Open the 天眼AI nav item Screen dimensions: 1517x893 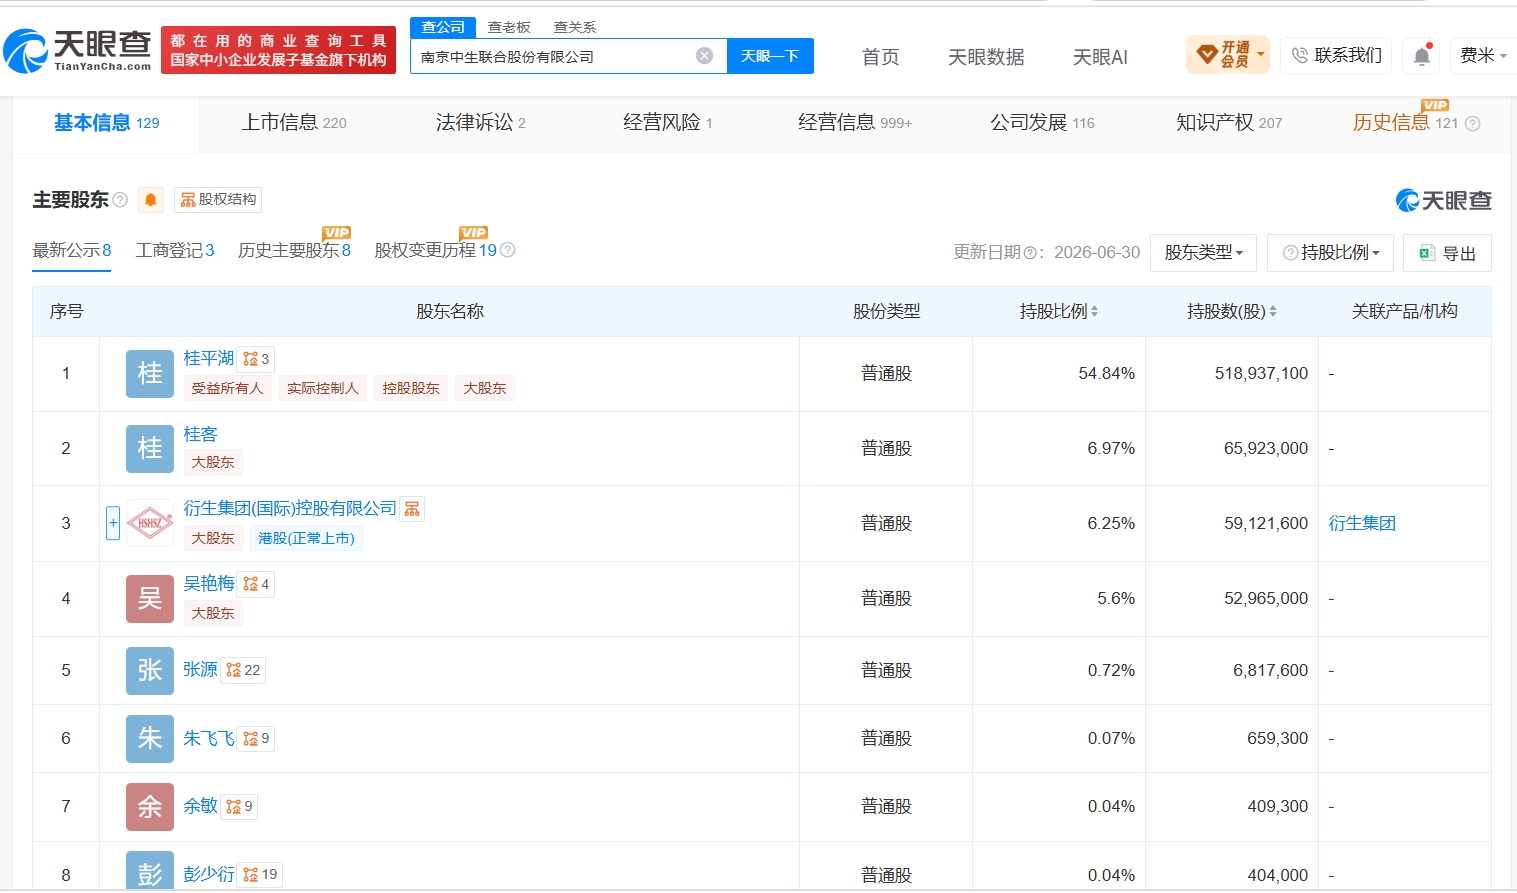pyautogui.click(x=1100, y=57)
